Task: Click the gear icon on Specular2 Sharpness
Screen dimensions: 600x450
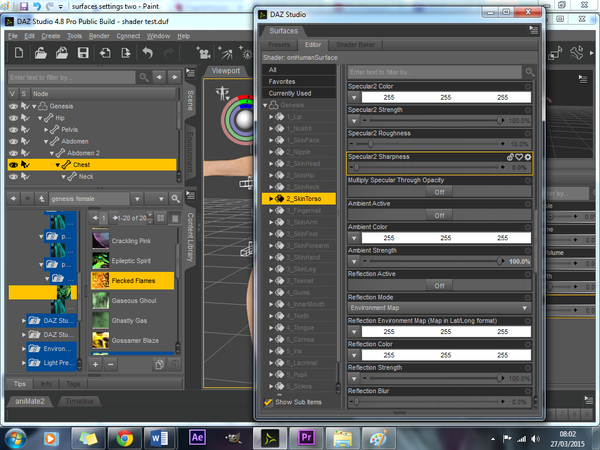Action: point(528,157)
